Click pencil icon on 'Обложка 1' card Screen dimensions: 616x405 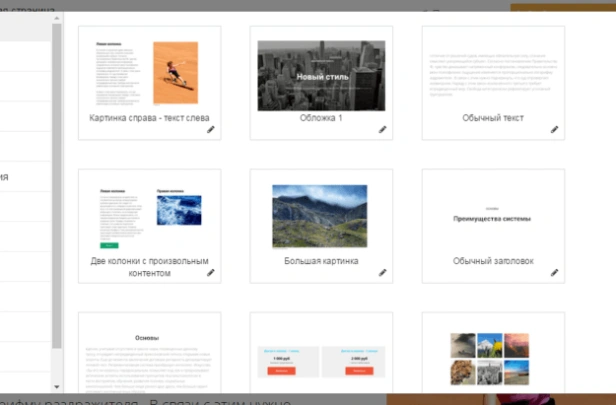point(382,130)
